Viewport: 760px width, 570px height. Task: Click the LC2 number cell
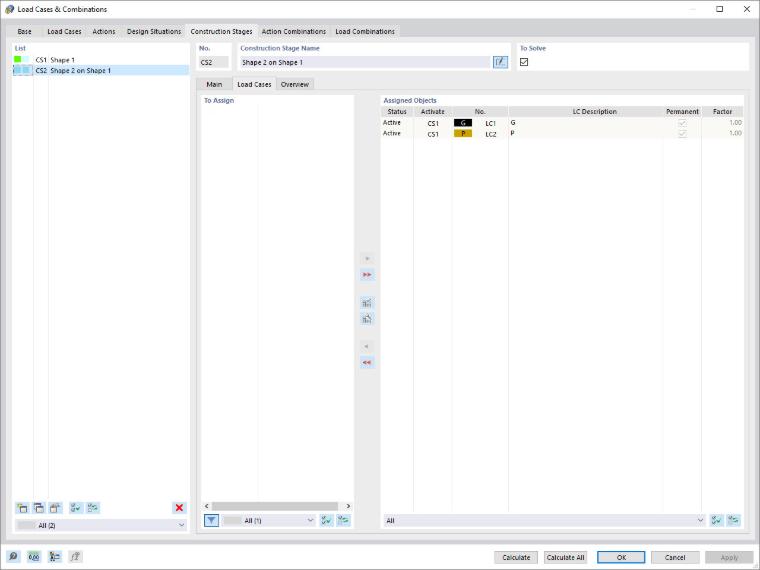tap(491, 134)
